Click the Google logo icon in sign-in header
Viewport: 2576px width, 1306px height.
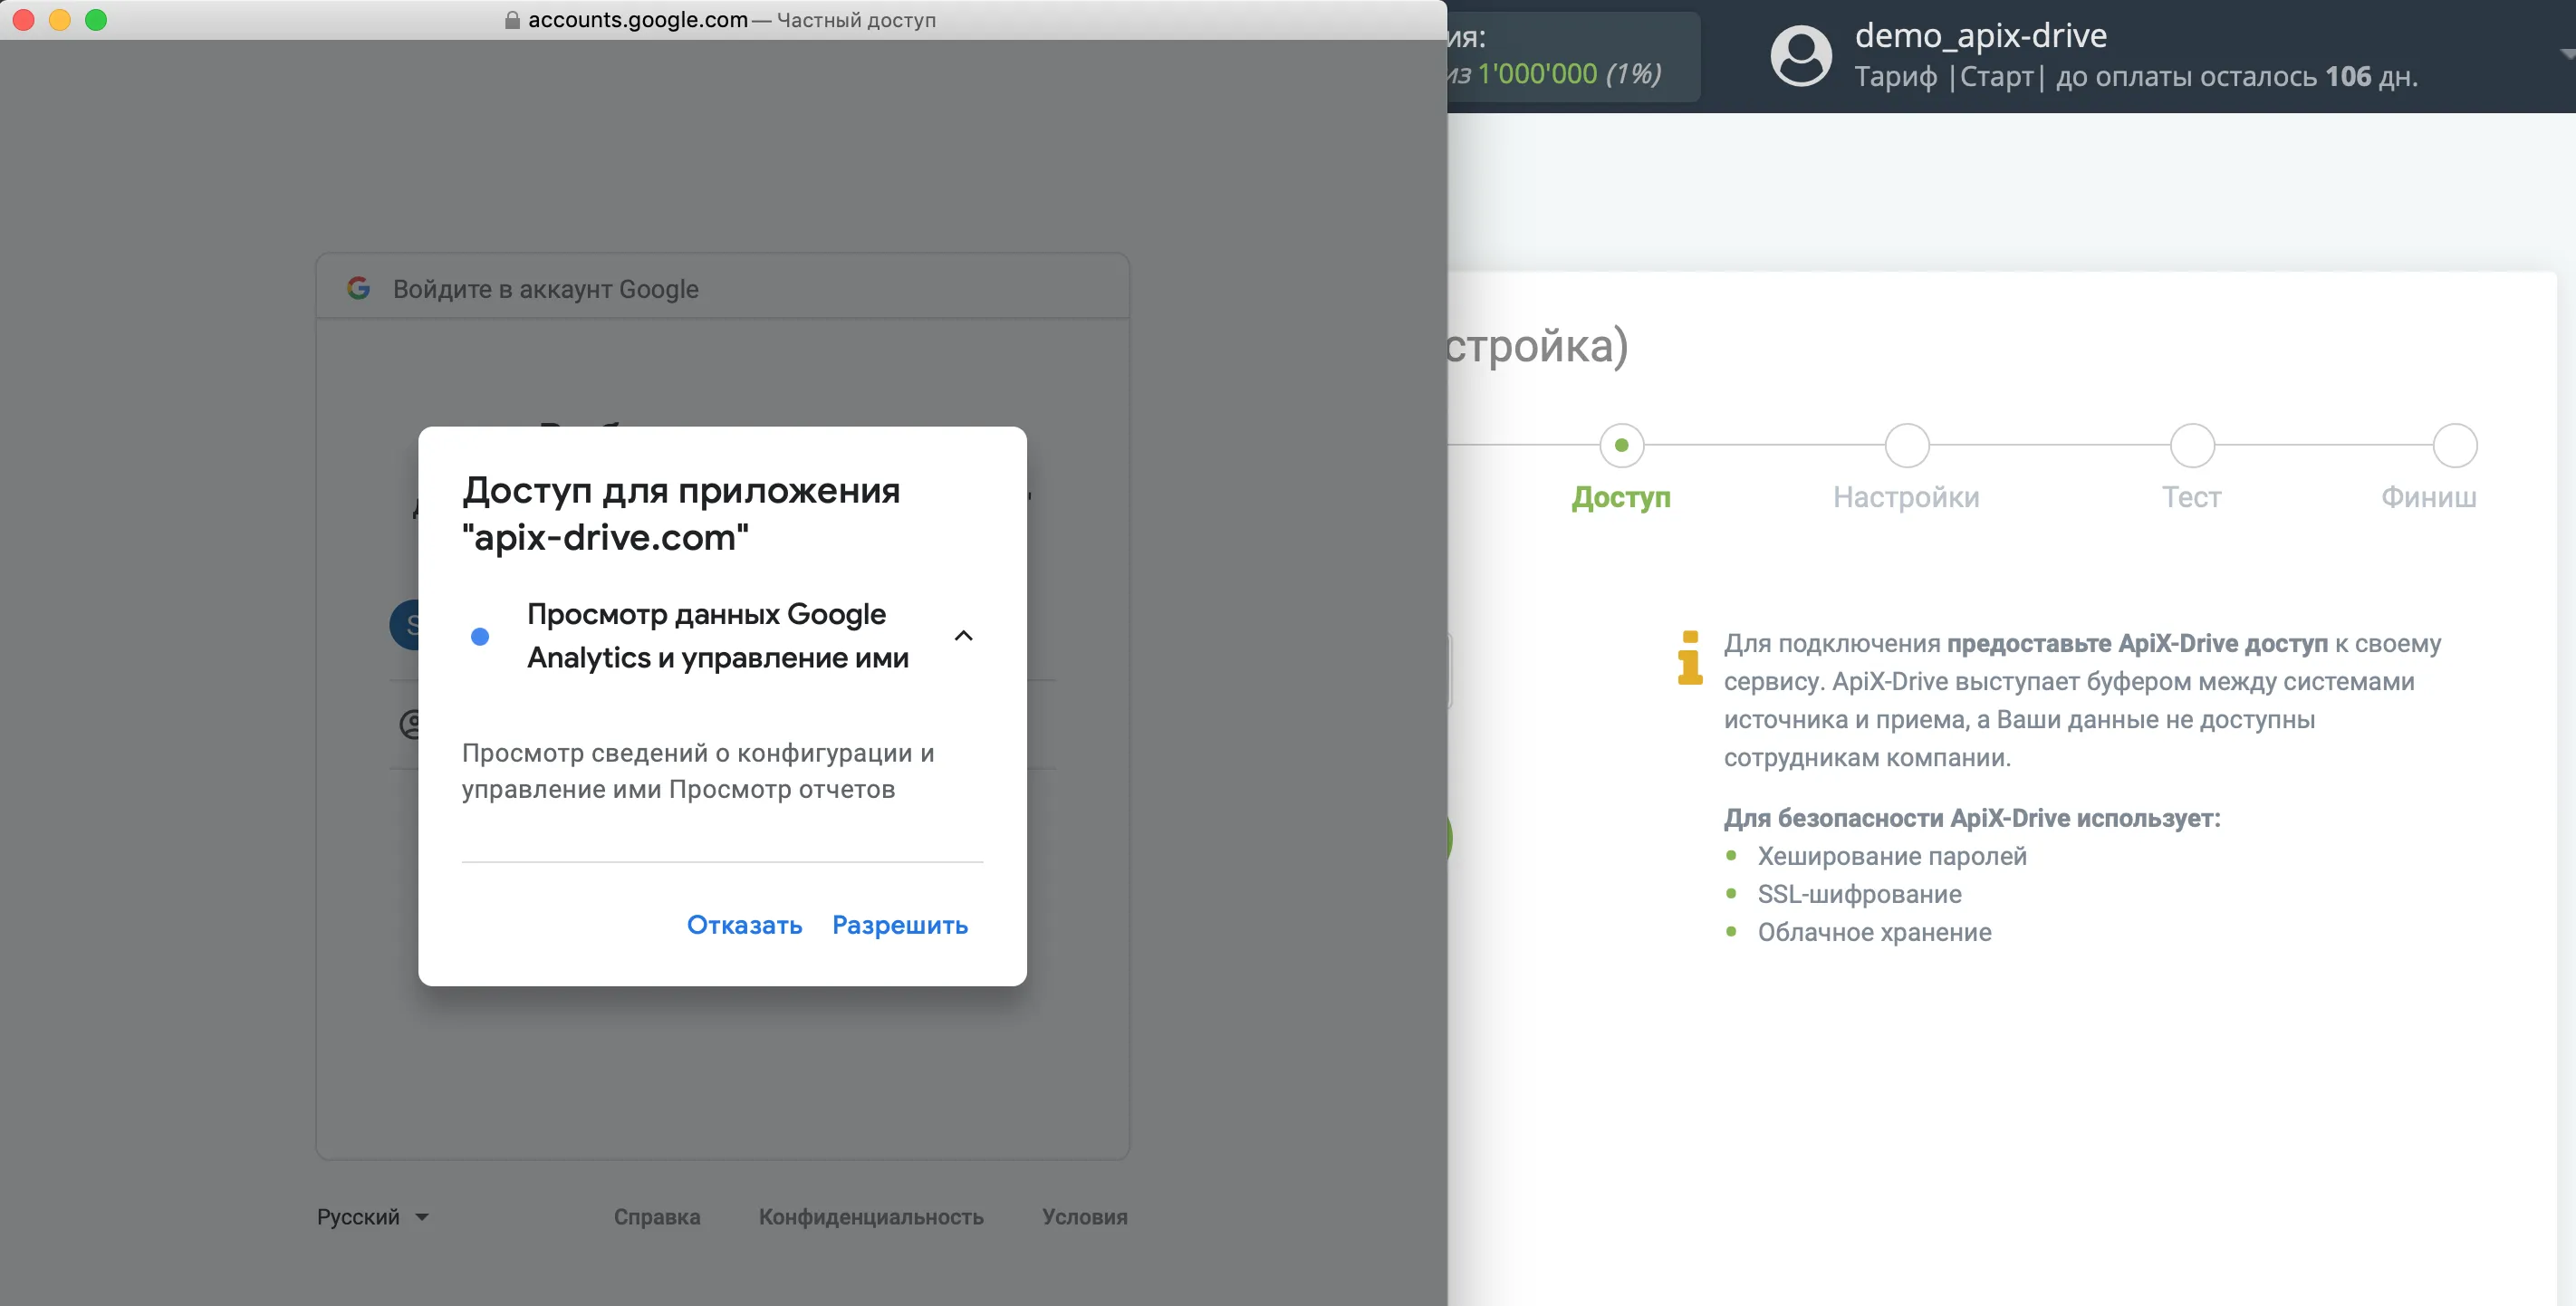tap(358, 288)
